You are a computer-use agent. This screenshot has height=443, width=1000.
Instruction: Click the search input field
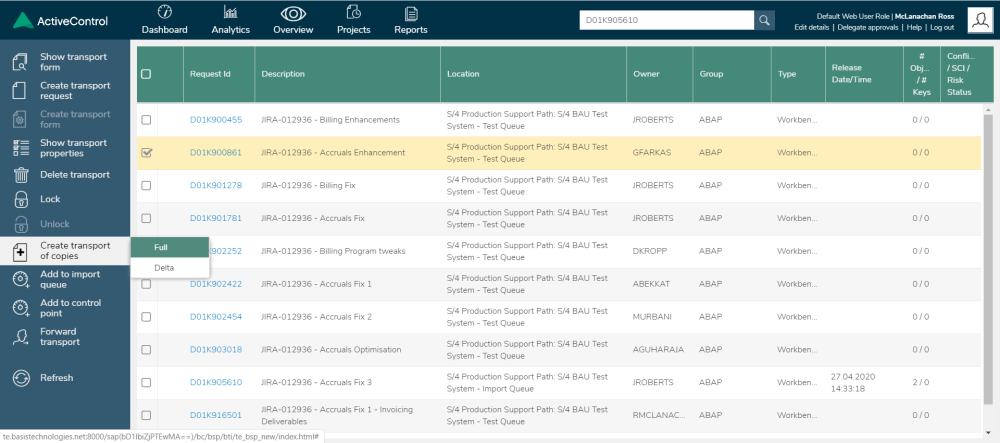click(666, 20)
